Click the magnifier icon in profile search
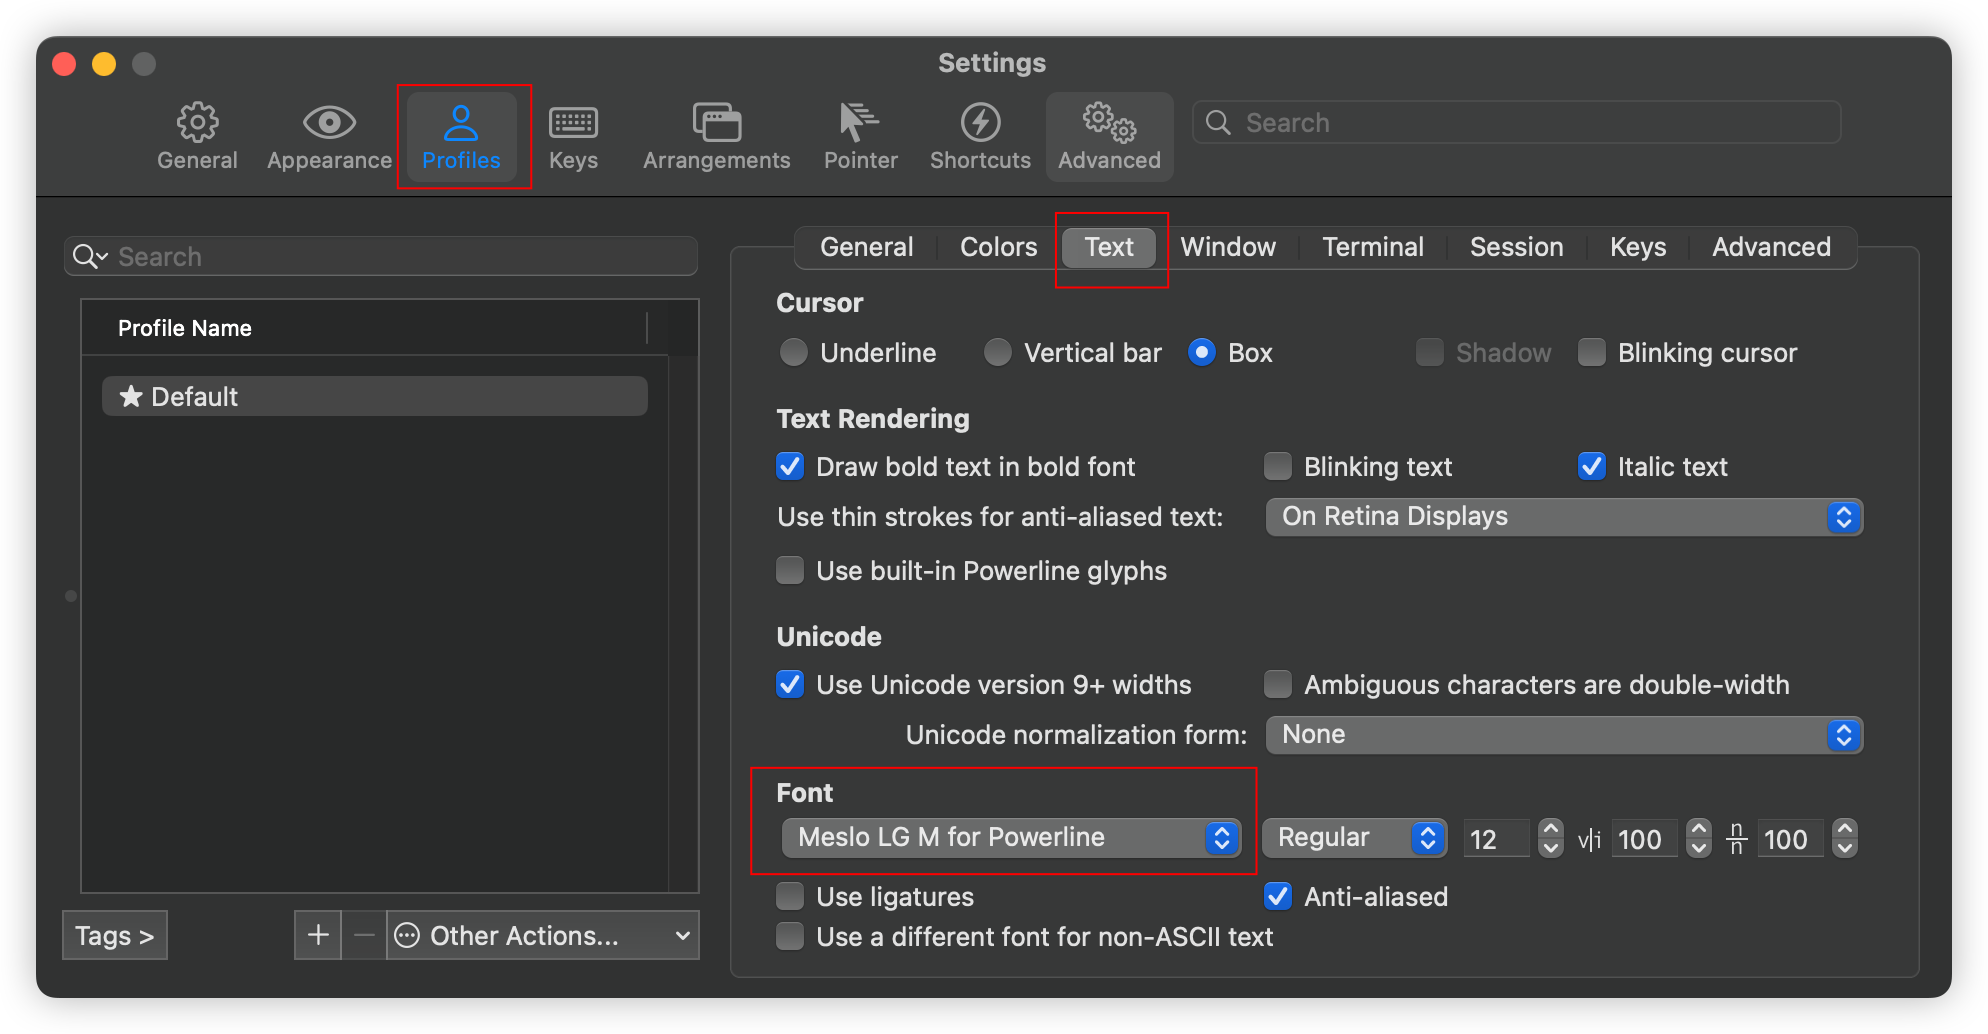The image size is (1988, 1034). [90, 257]
